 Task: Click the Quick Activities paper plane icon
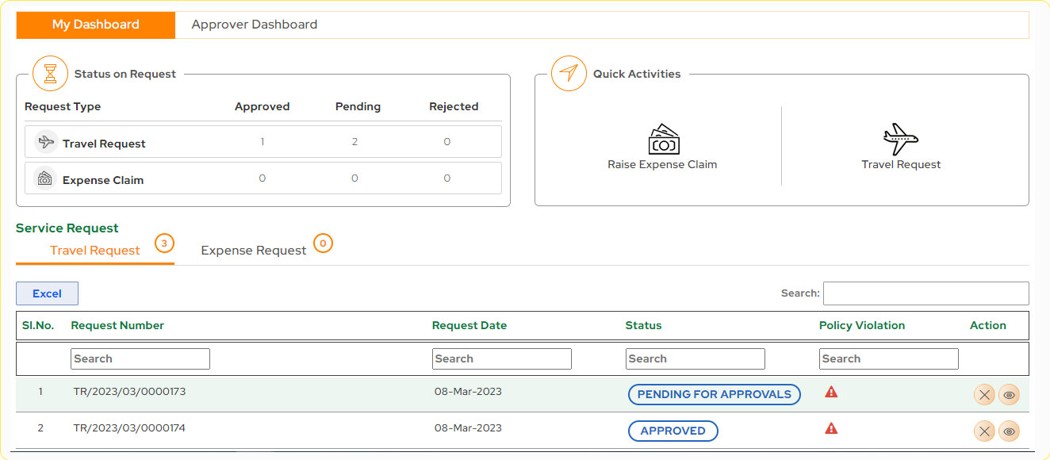click(x=569, y=74)
